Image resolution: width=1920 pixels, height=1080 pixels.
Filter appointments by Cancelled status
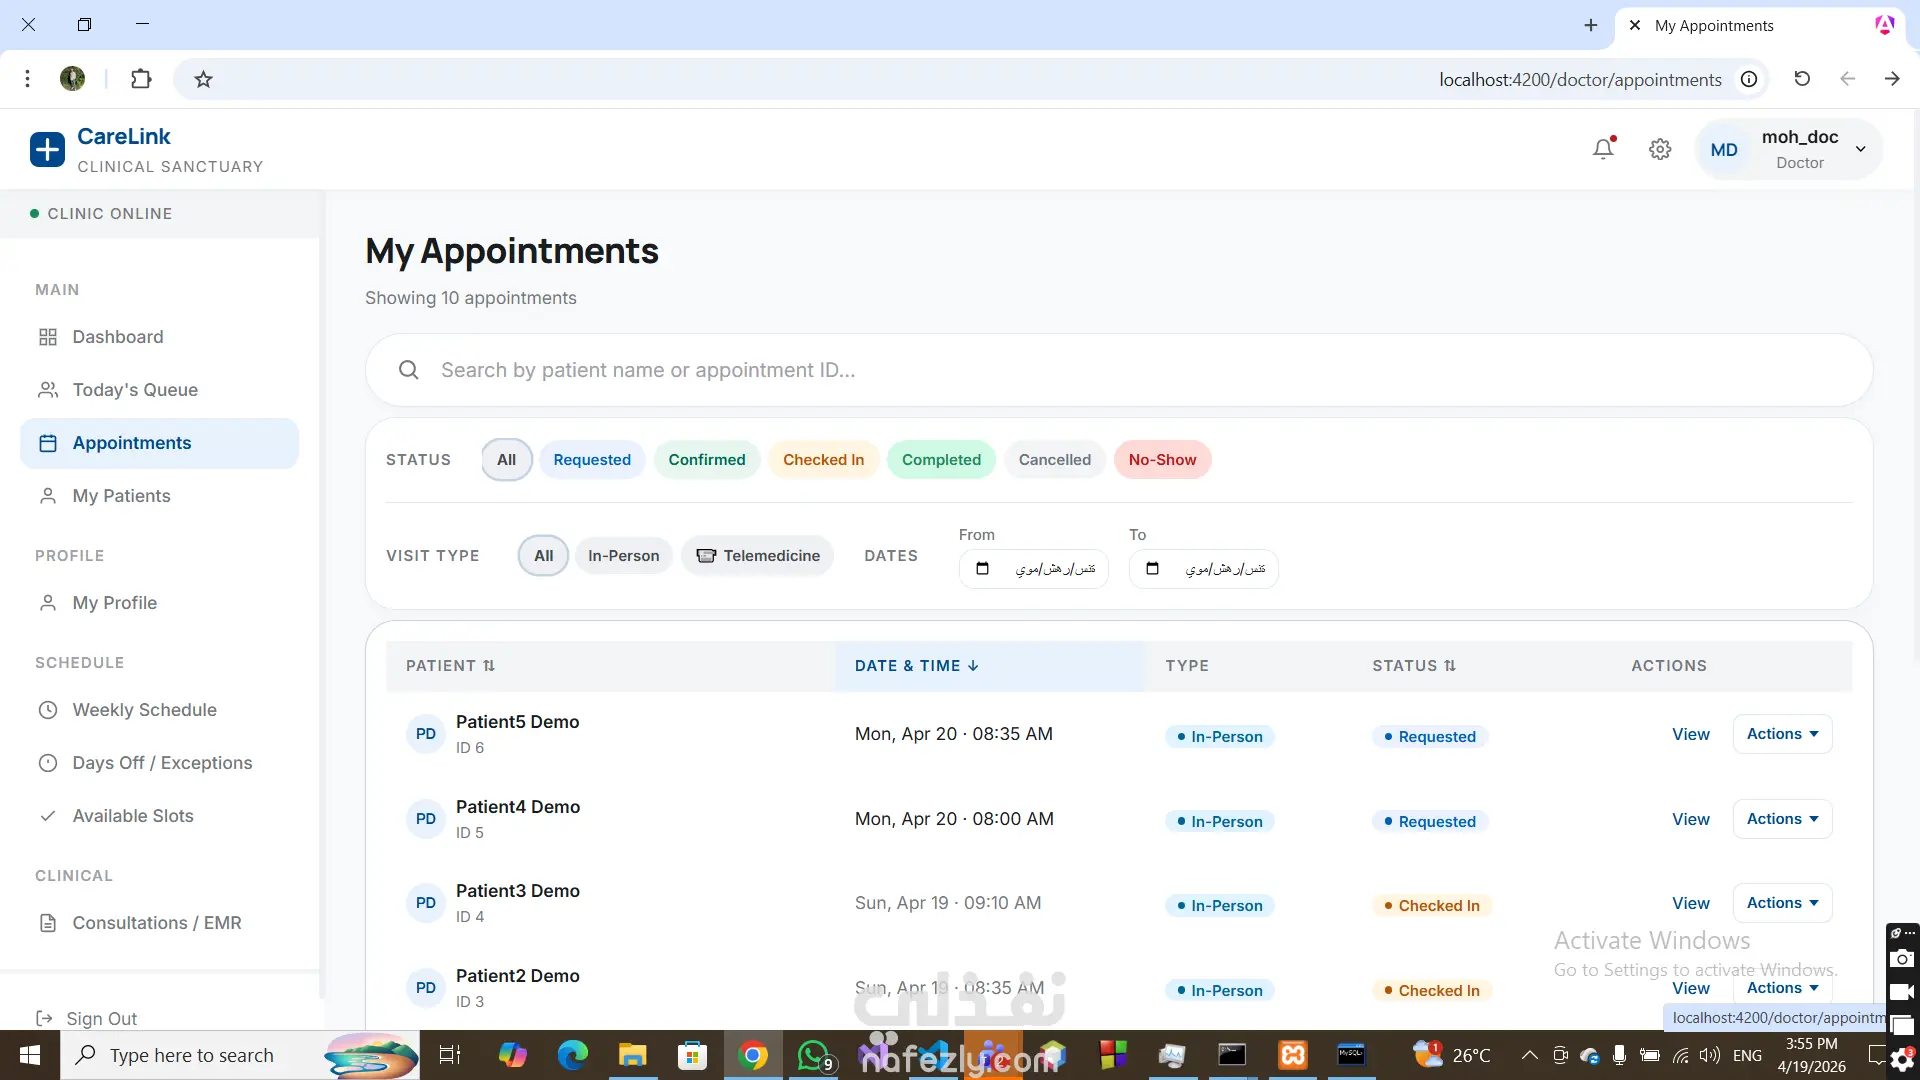coord(1055,460)
